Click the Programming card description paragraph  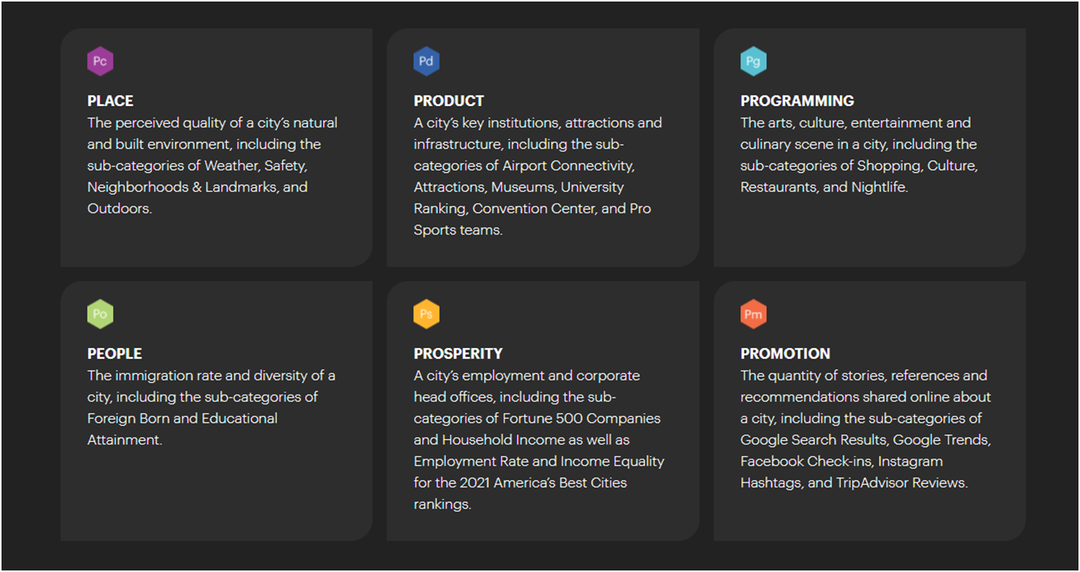pyautogui.click(x=859, y=155)
